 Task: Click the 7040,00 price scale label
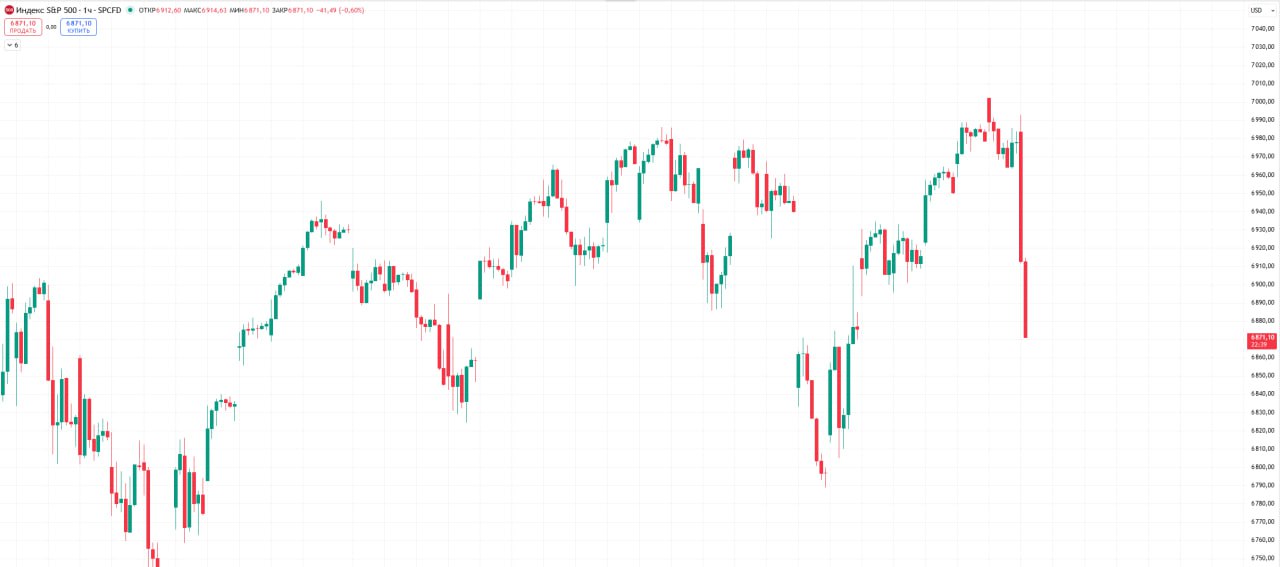1262,28
